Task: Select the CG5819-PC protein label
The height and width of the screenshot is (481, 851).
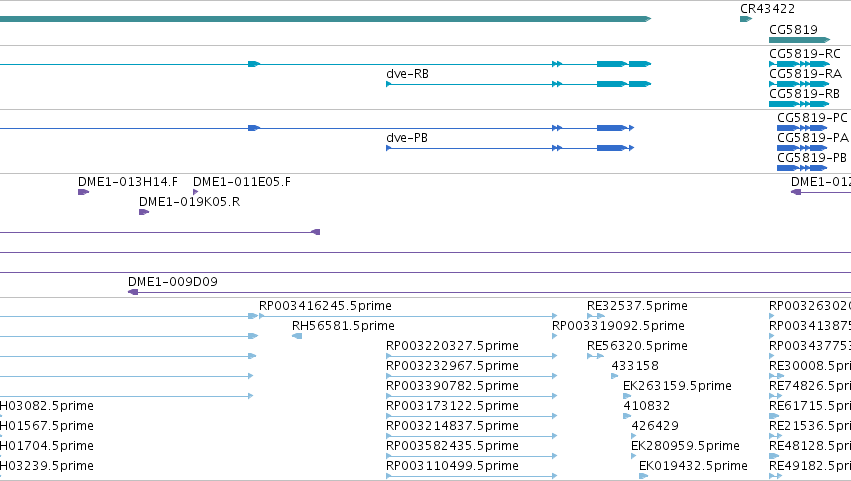Action: point(812,117)
